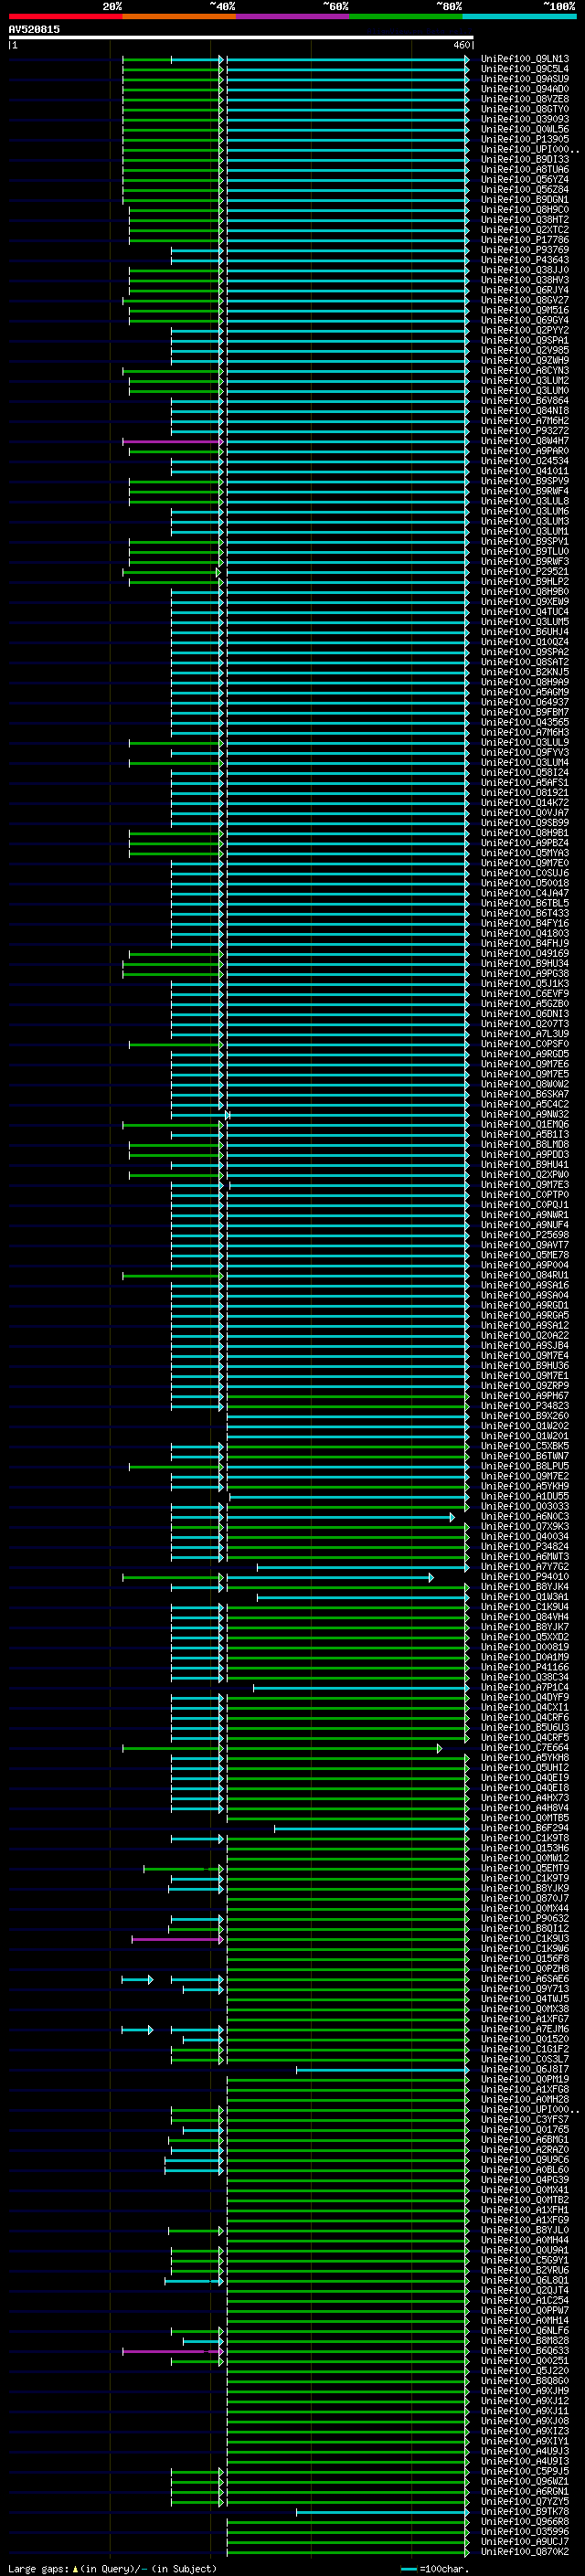The height and width of the screenshot is (2576, 585).
Task: Open the last hit UniRef100_Q870K2
Action: (x=524, y=2550)
